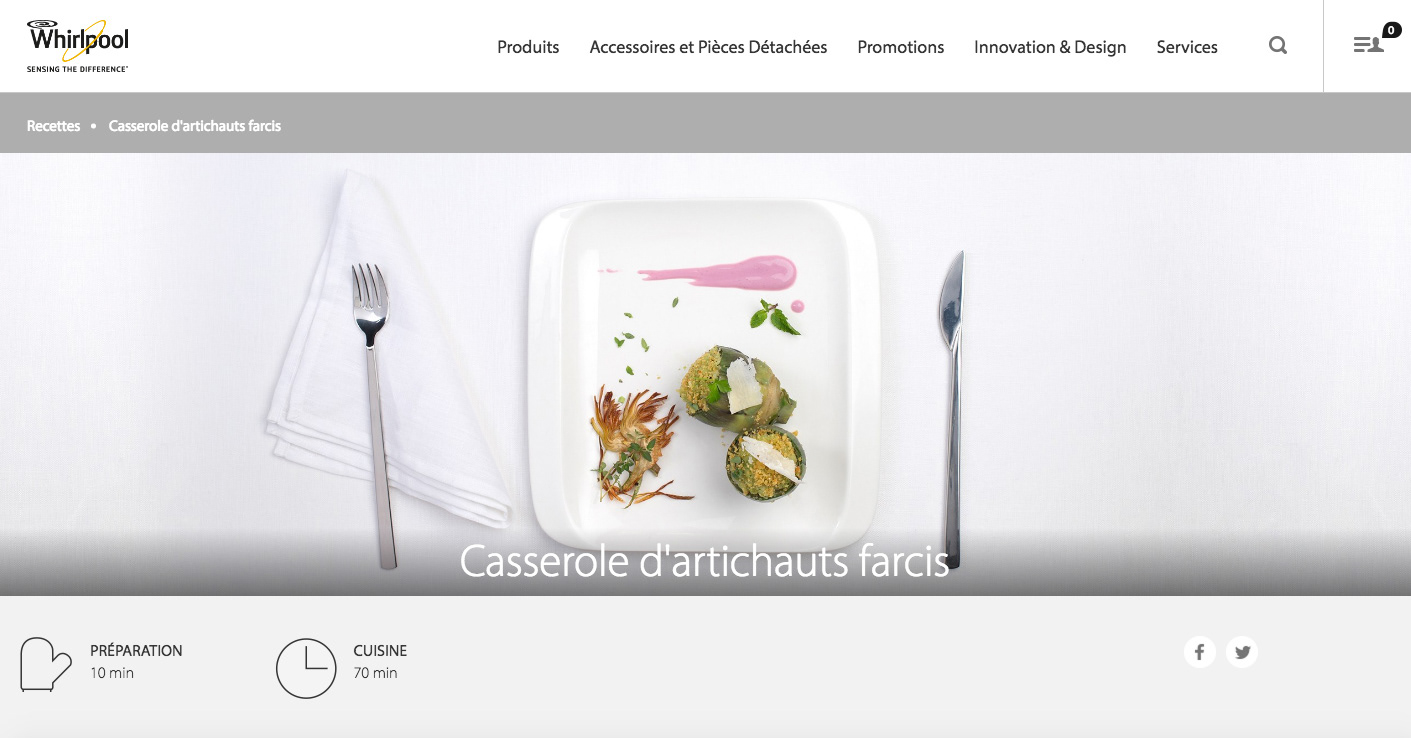
Task: Click the 70 min cooking time text
Action: point(375,673)
